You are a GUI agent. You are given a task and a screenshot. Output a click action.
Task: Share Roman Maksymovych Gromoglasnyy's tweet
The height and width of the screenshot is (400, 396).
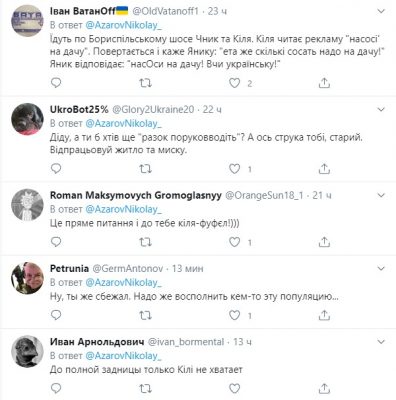(x=324, y=242)
